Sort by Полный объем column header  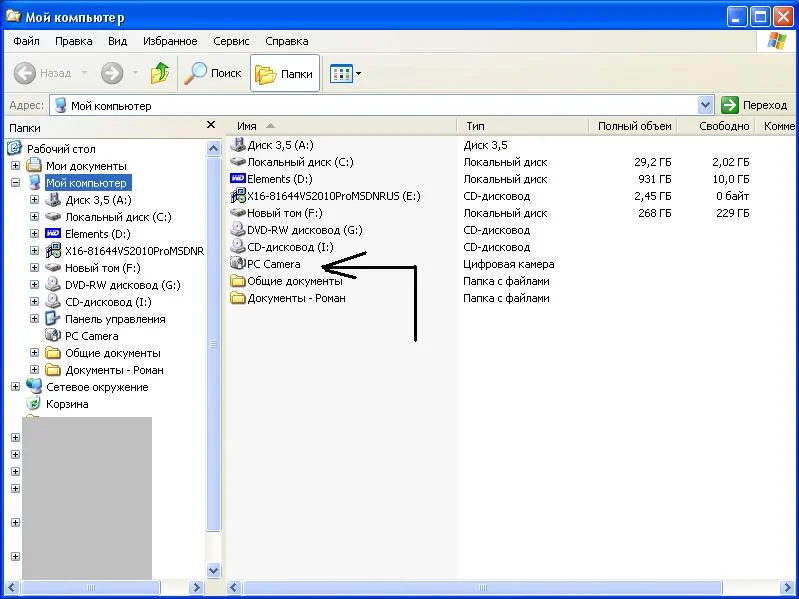633,126
